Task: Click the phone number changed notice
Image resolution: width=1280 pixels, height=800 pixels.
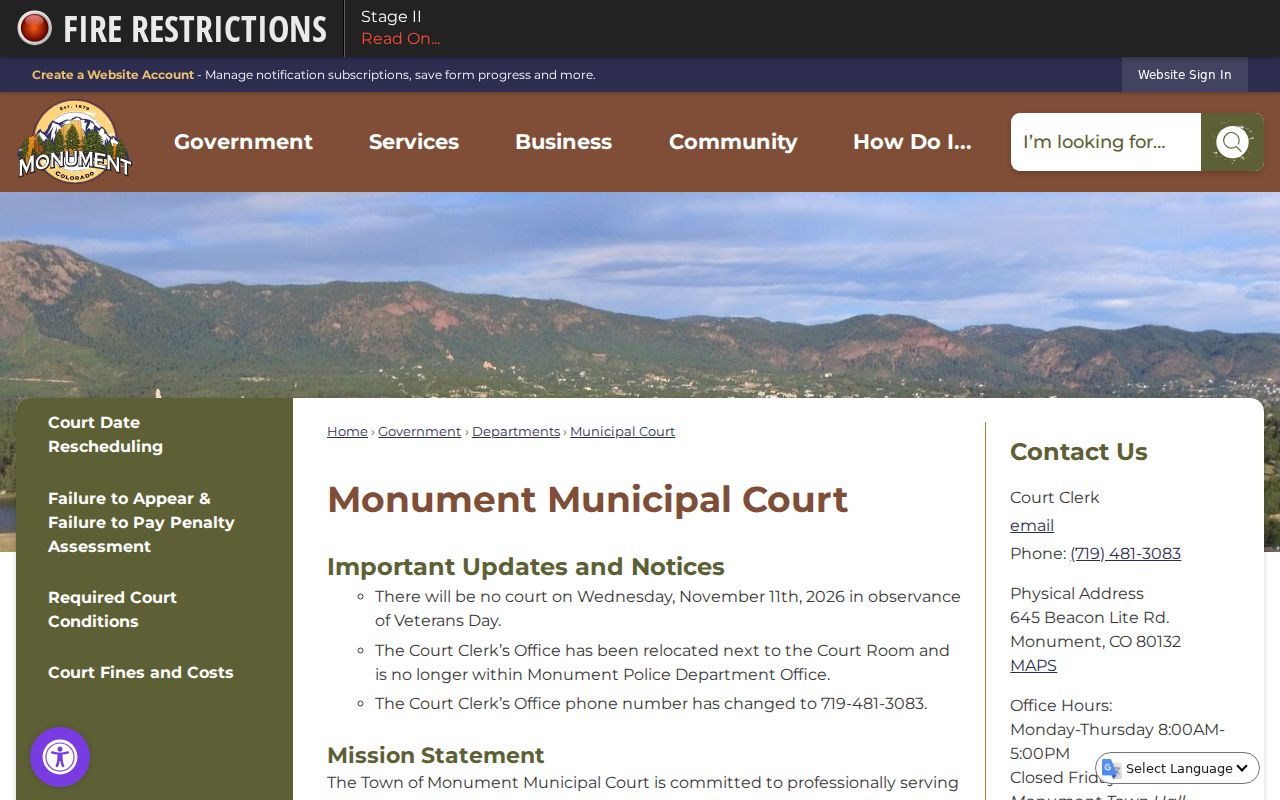Action: 651,703
